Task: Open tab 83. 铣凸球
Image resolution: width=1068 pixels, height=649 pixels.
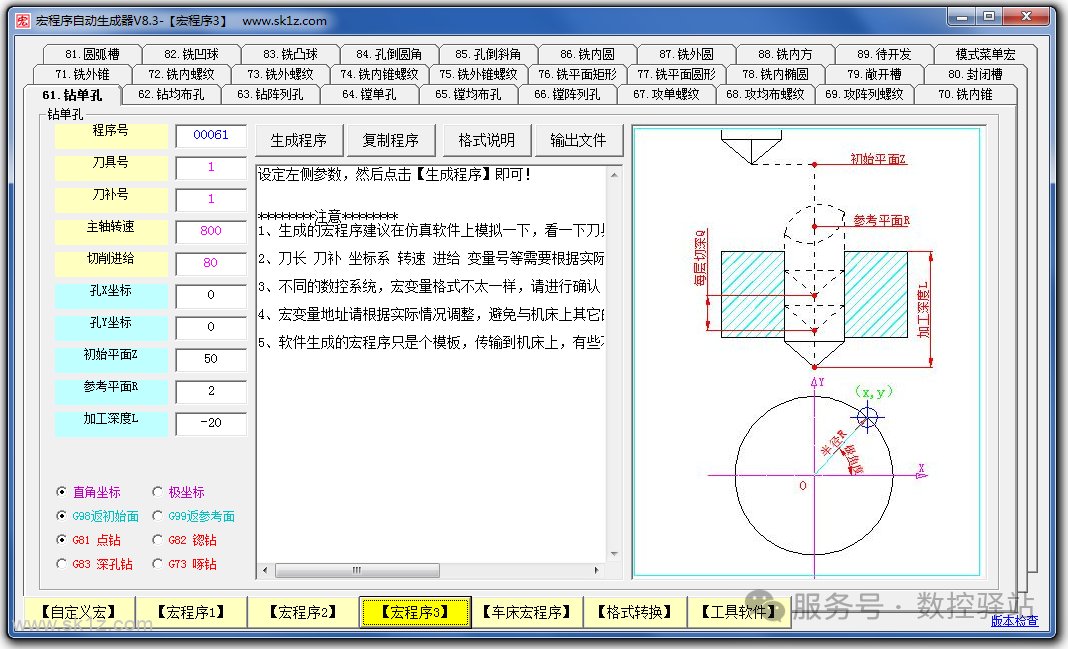Action: pos(290,54)
